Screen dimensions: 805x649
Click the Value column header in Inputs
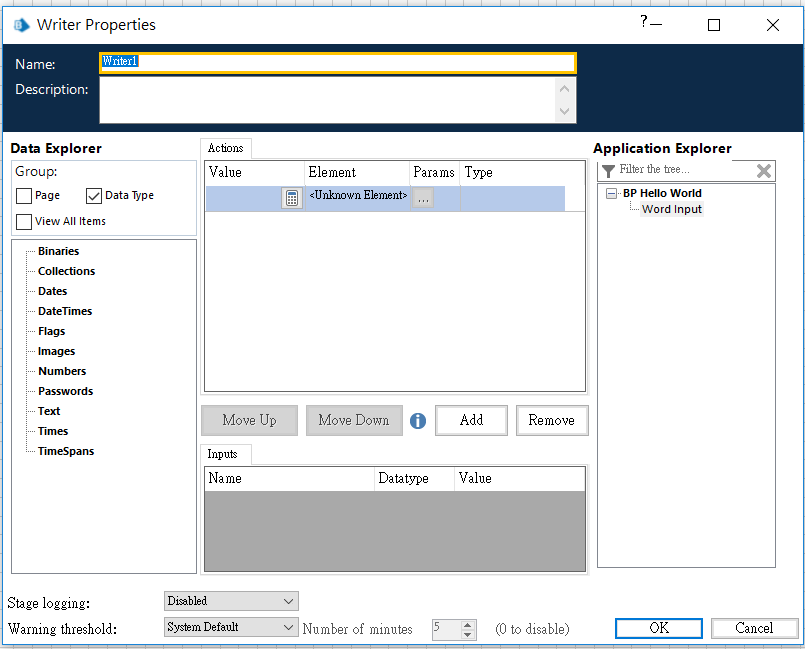pyautogui.click(x=519, y=479)
